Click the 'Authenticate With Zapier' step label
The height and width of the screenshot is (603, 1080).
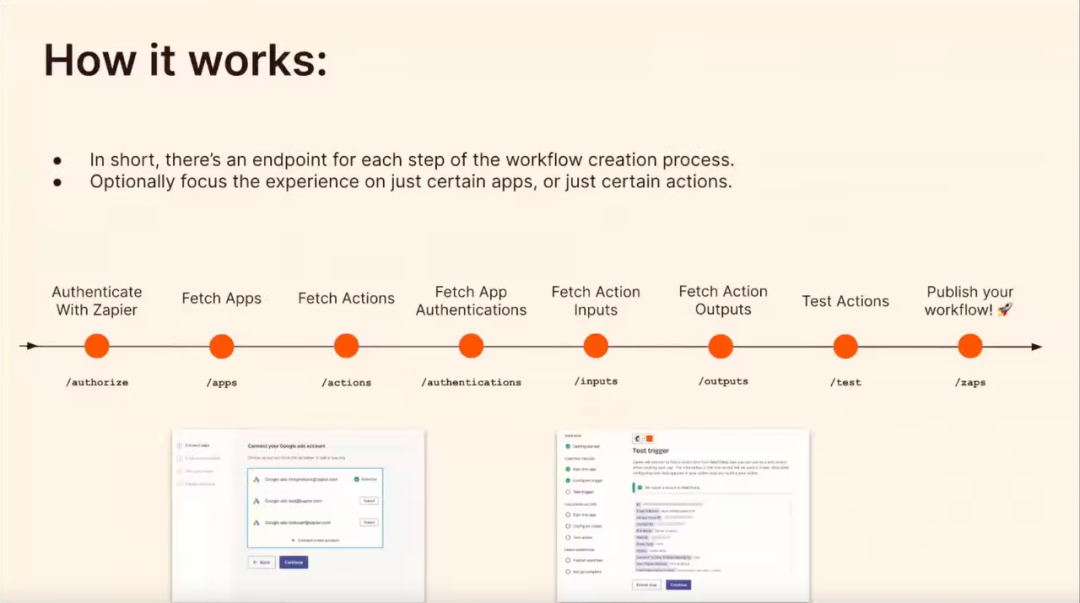pos(97,301)
